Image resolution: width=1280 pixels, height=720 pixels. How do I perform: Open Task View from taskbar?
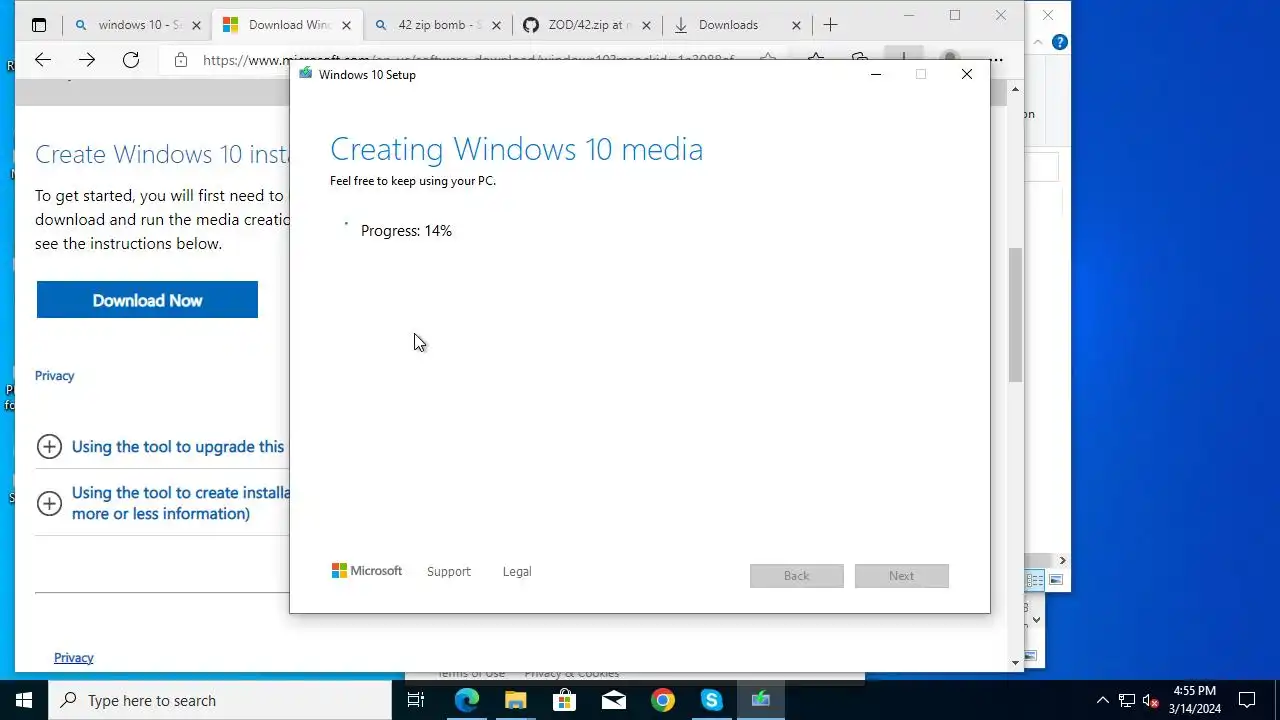(416, 700)
